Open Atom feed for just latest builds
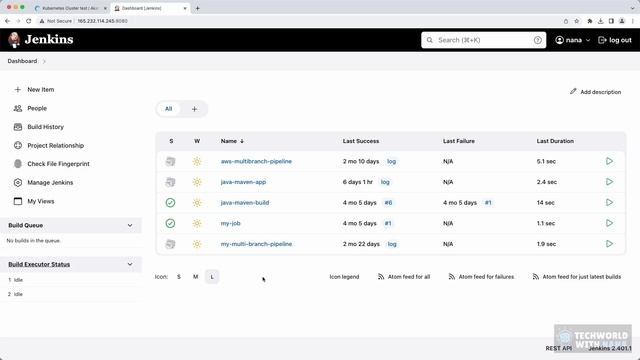640x360 pixels. [576, 277]
